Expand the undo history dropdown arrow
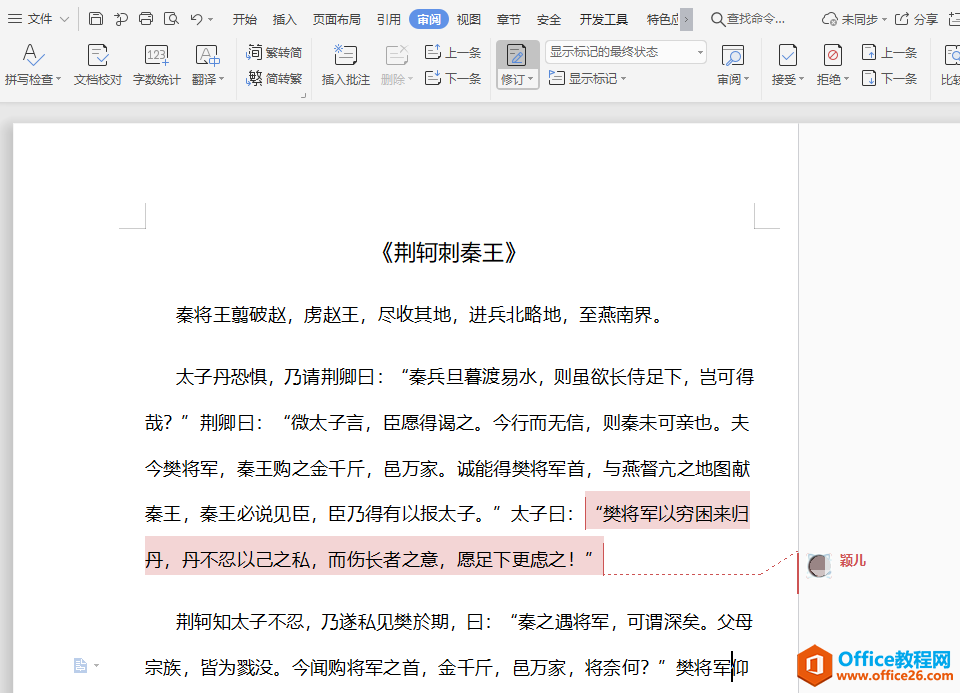The image size is (960, 693). point(211,20)
